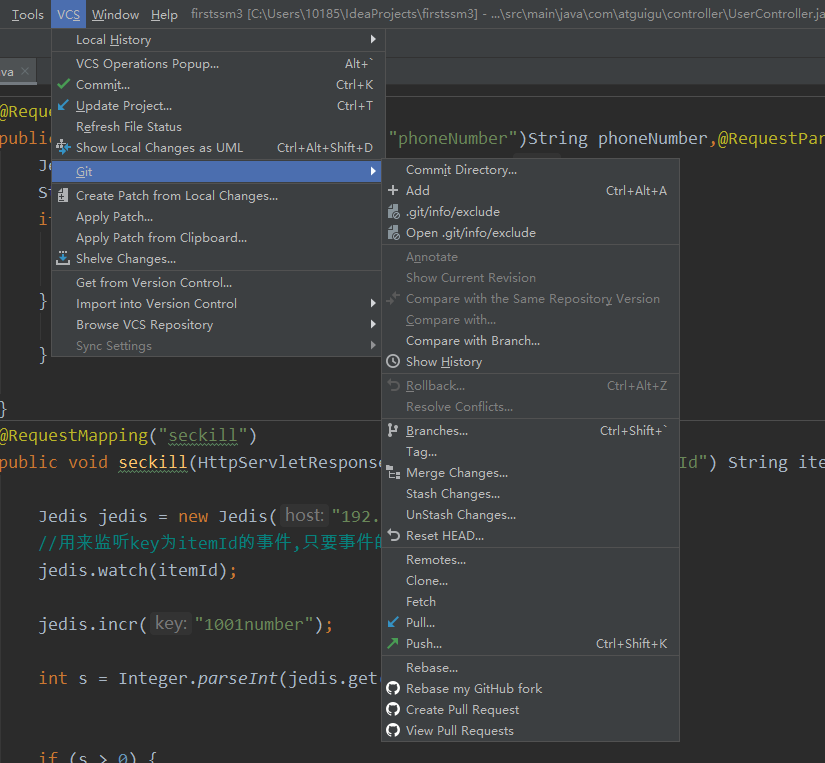
Task: Choose Stash Changes from Git submenu
Action: tap(452, 494)
